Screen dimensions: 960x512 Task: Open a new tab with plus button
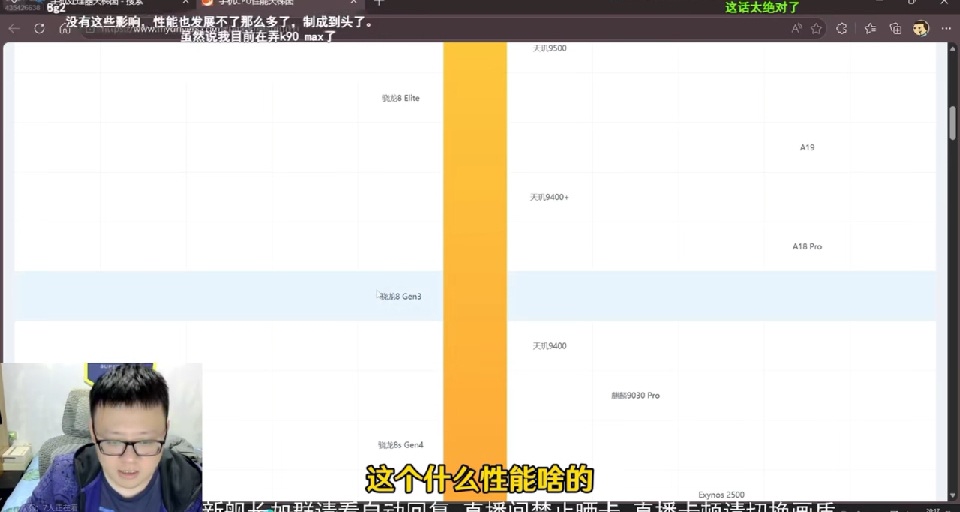(x=379, y=2)
